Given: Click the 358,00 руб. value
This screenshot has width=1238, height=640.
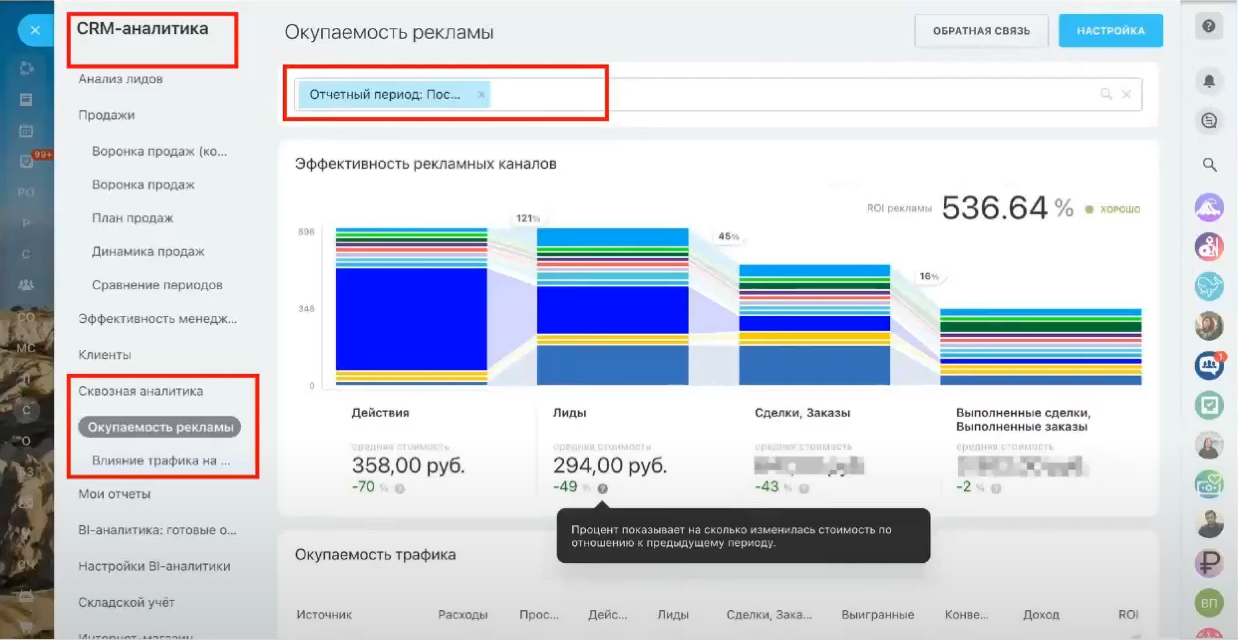Looking at the screenshot, I should coord(408,466).
